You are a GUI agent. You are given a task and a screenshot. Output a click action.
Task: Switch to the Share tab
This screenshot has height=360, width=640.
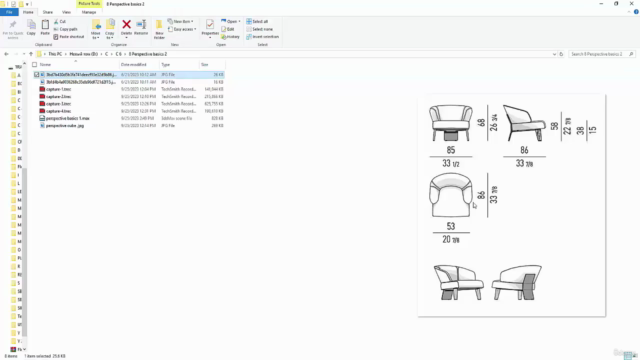tap(48, 12)
